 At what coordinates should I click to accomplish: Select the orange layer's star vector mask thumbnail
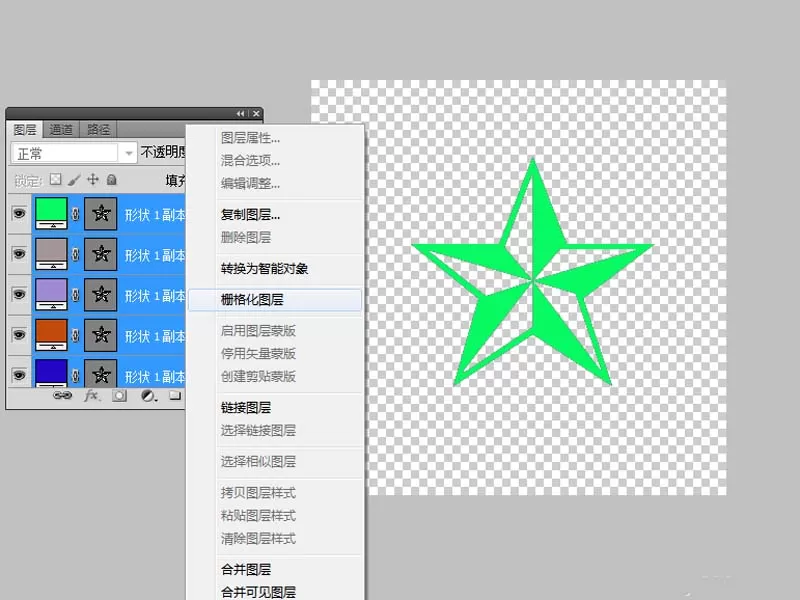[101, 335]
